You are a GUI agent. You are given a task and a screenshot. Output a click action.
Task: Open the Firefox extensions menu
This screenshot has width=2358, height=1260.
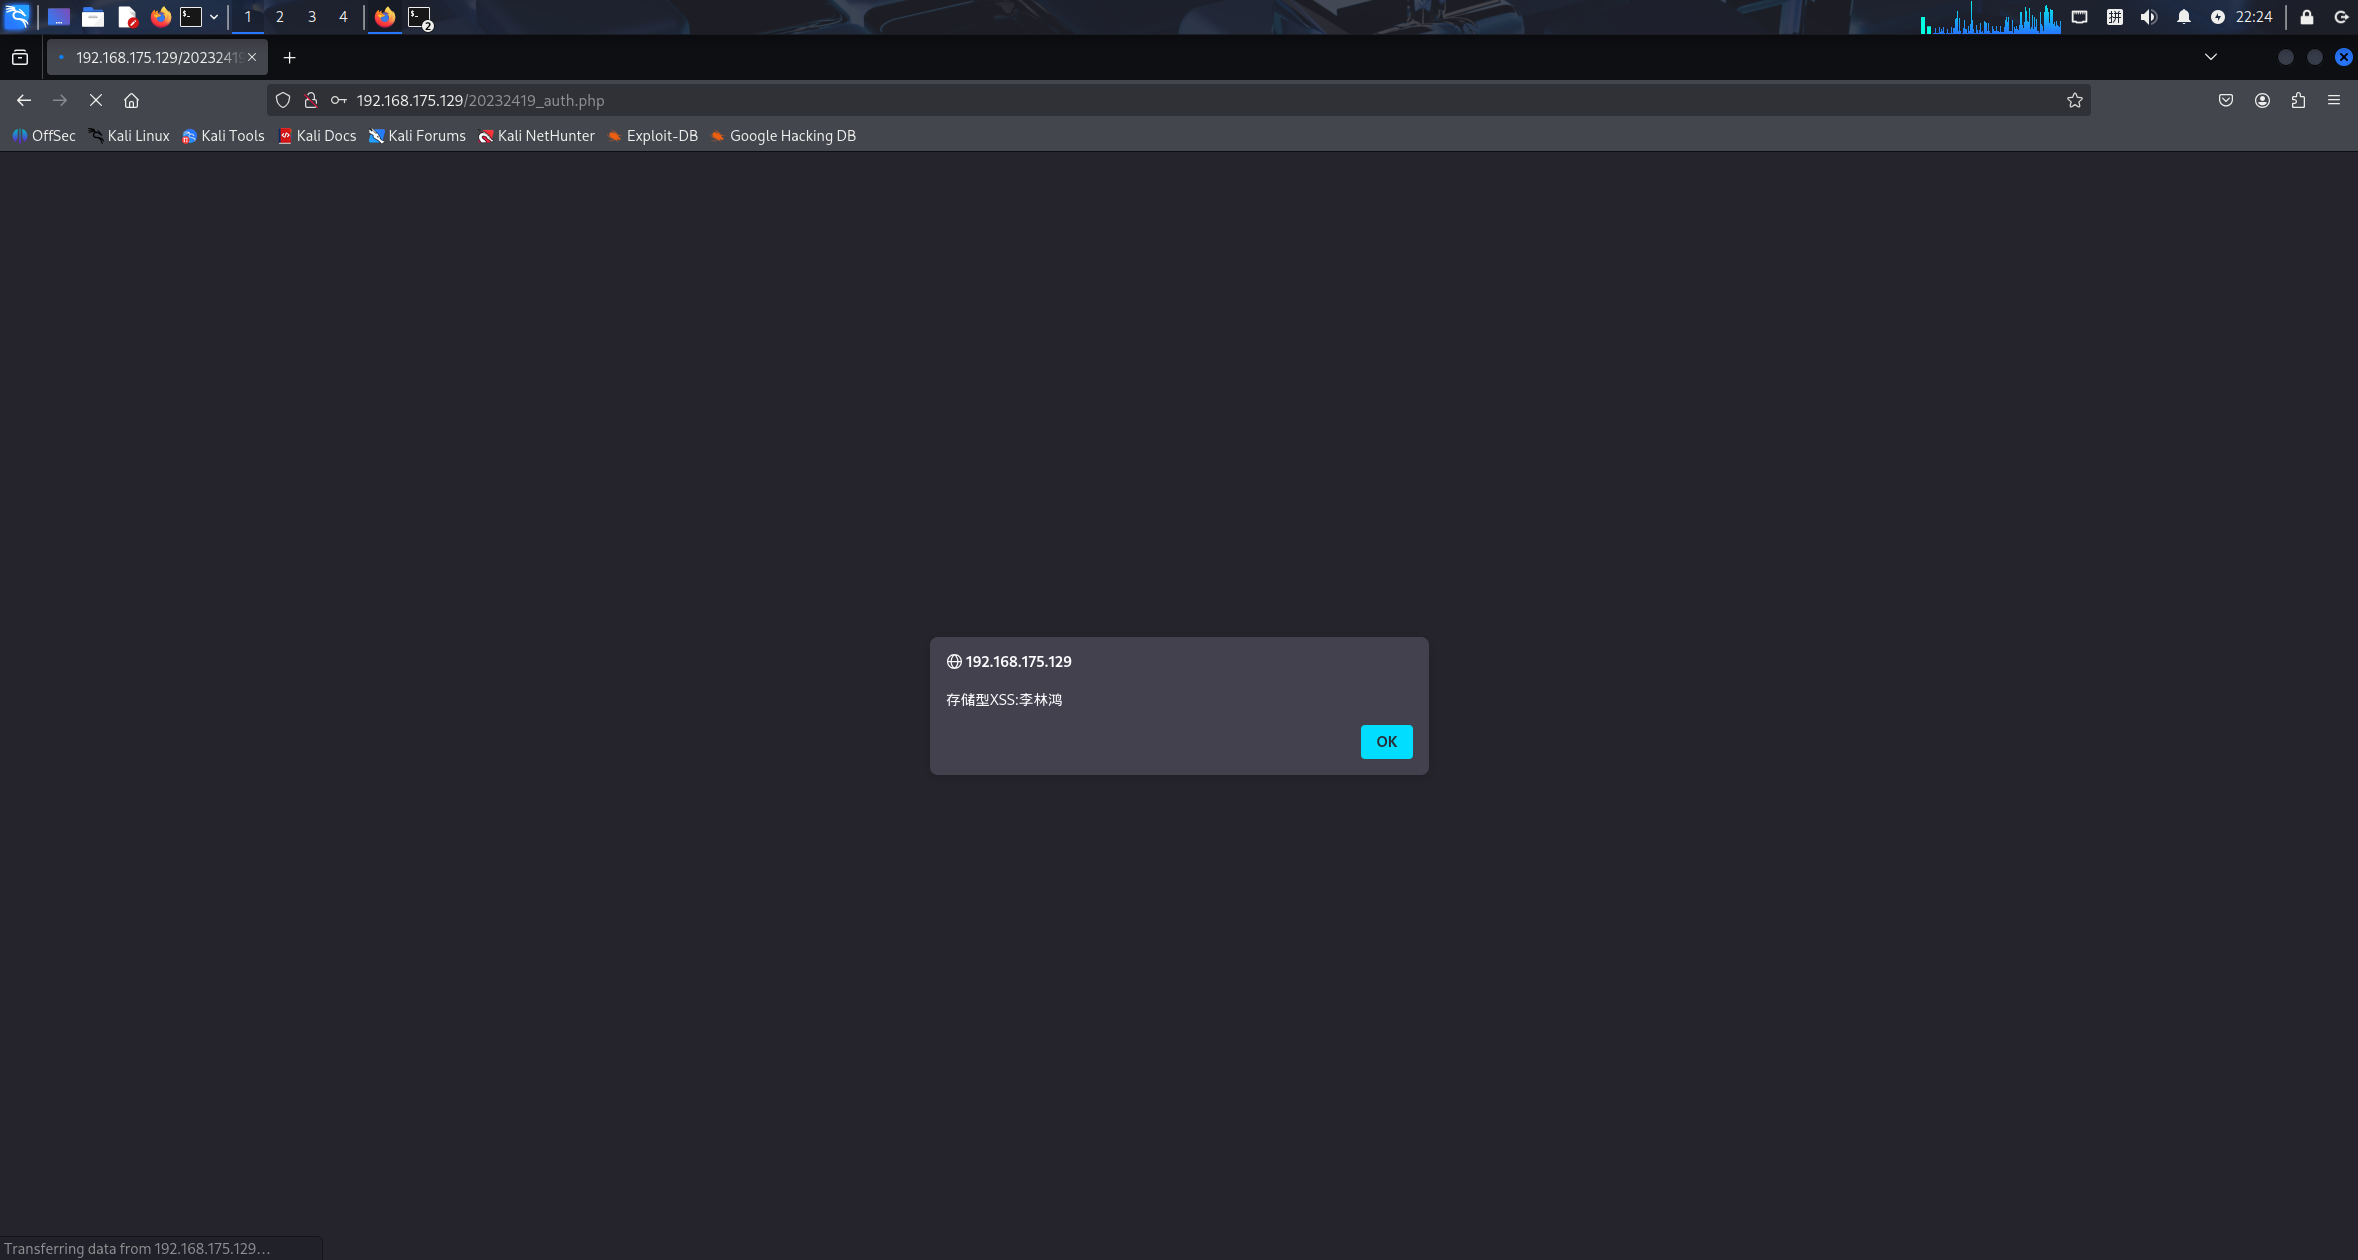pyautogui.click(x=2298, y=100)
